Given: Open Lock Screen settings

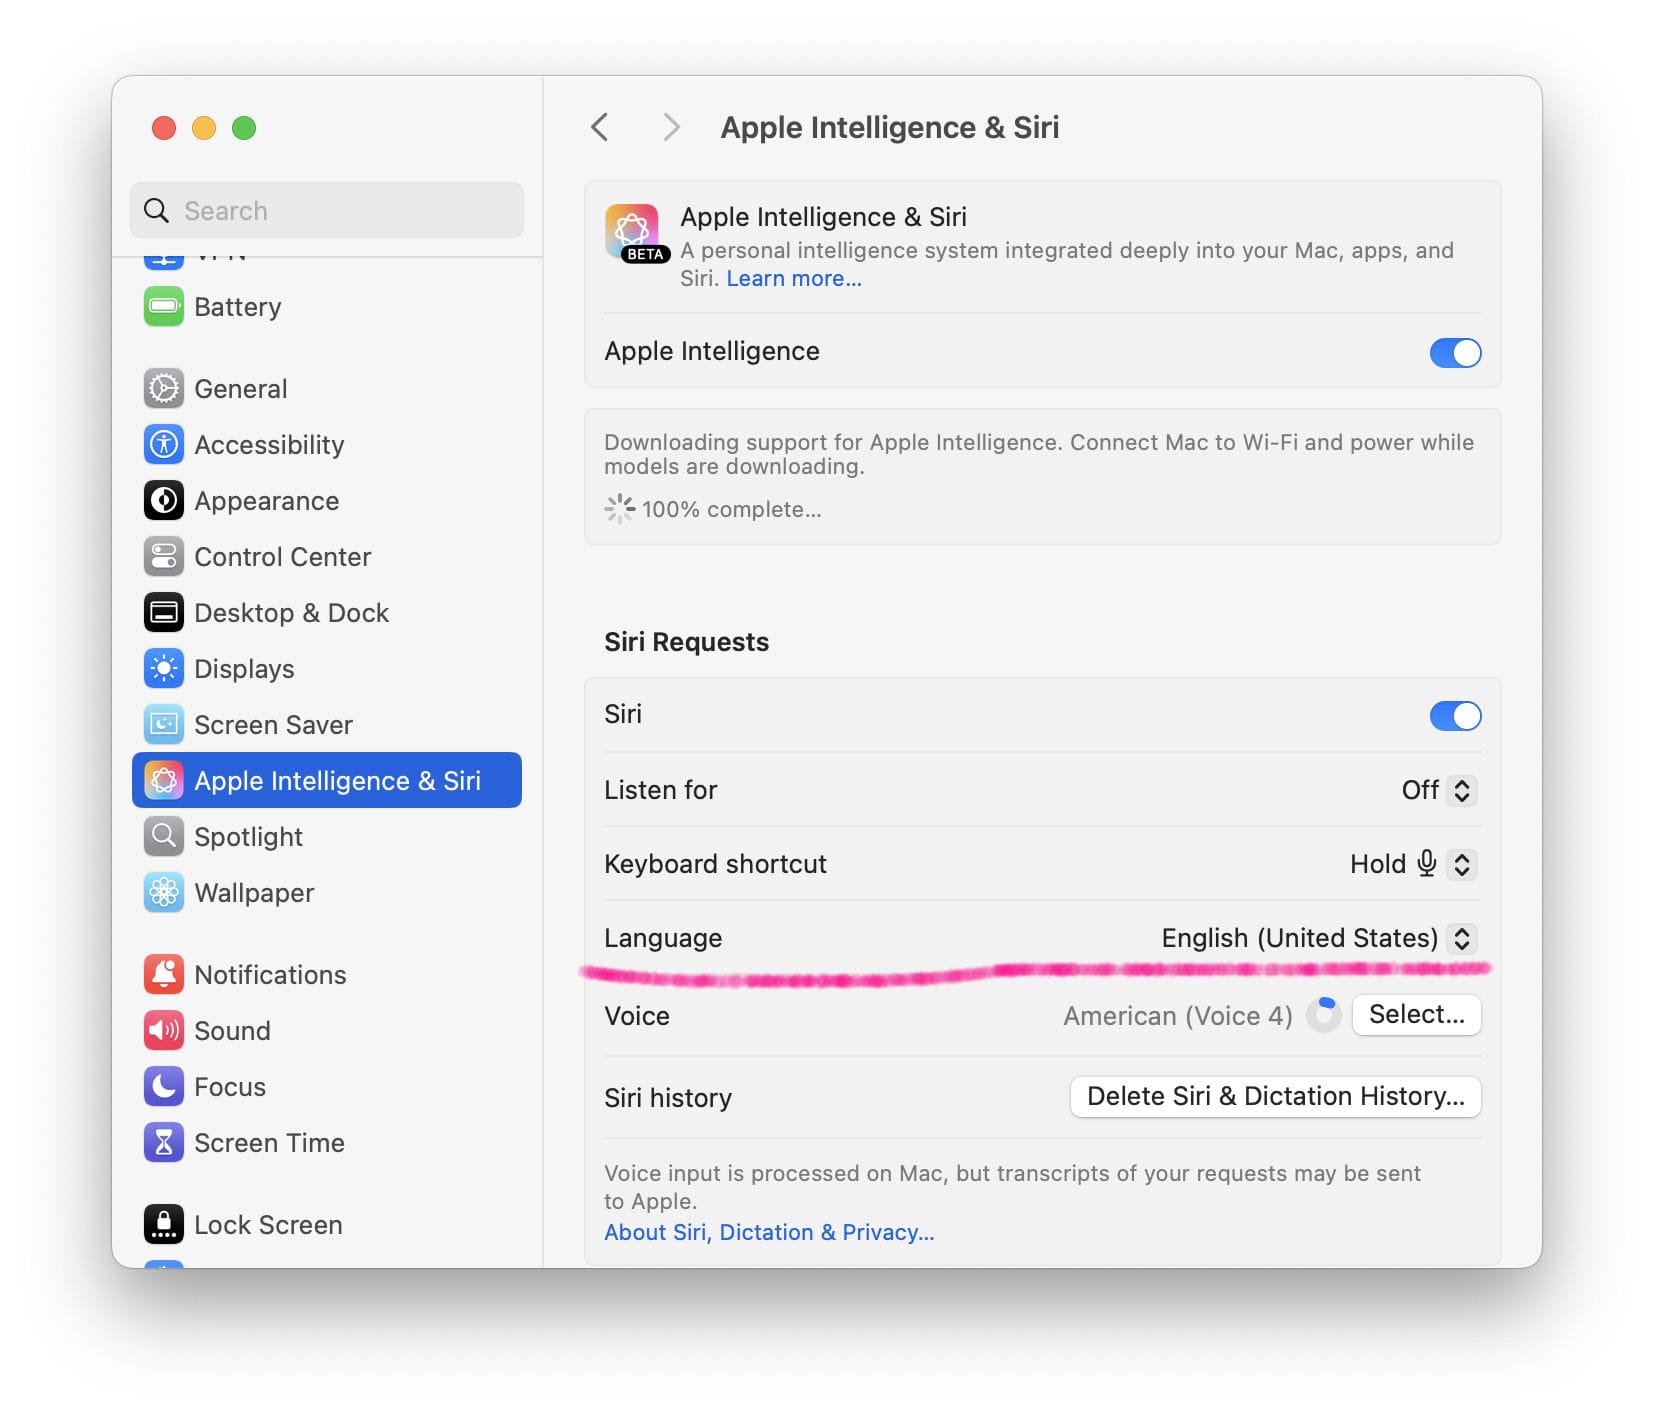Looking at the screenshot, I should (x=327, y=1225).
